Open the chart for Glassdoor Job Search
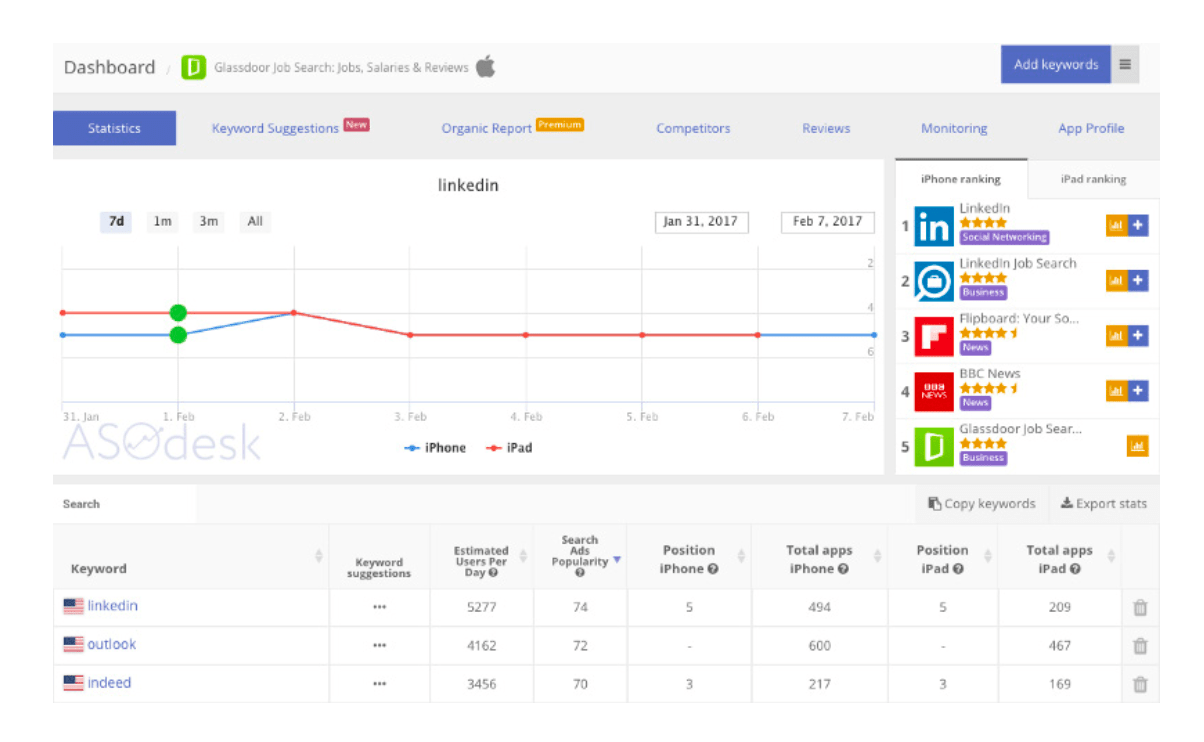 pyautogui.click(x=1137, y=446)
